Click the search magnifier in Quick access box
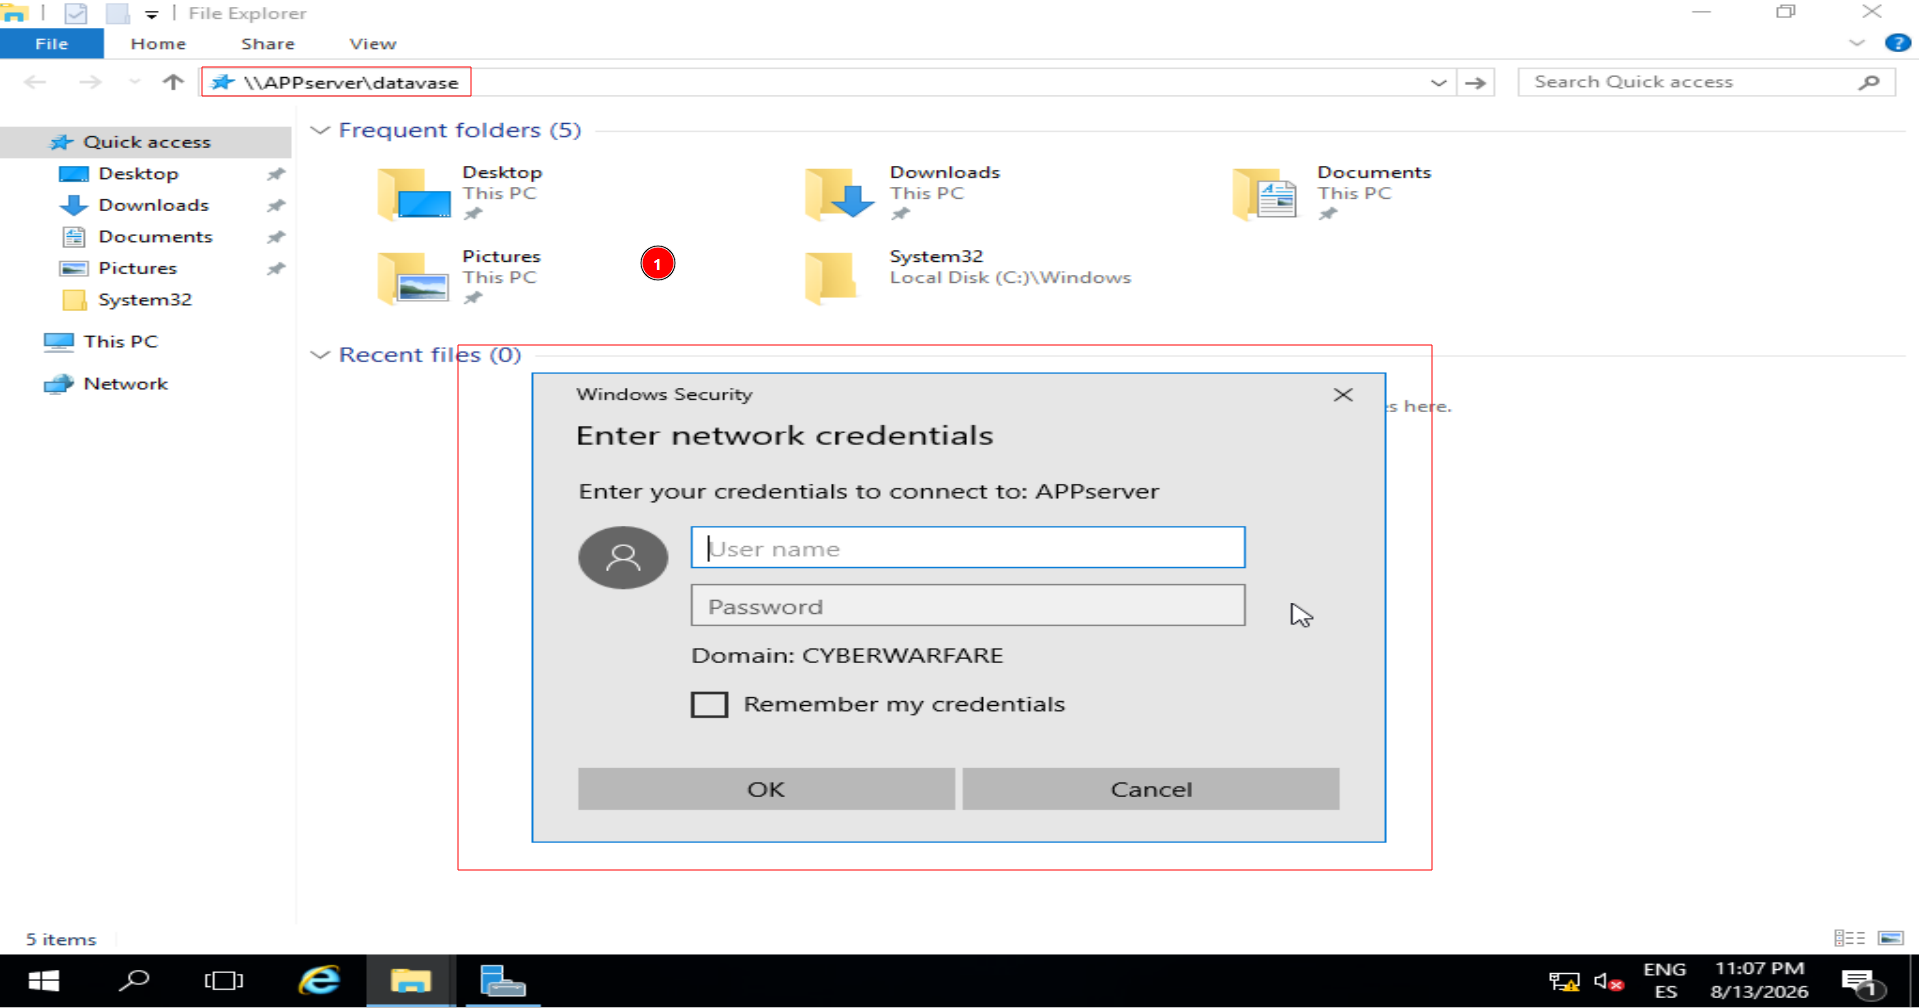 [x=1869, y=82]
